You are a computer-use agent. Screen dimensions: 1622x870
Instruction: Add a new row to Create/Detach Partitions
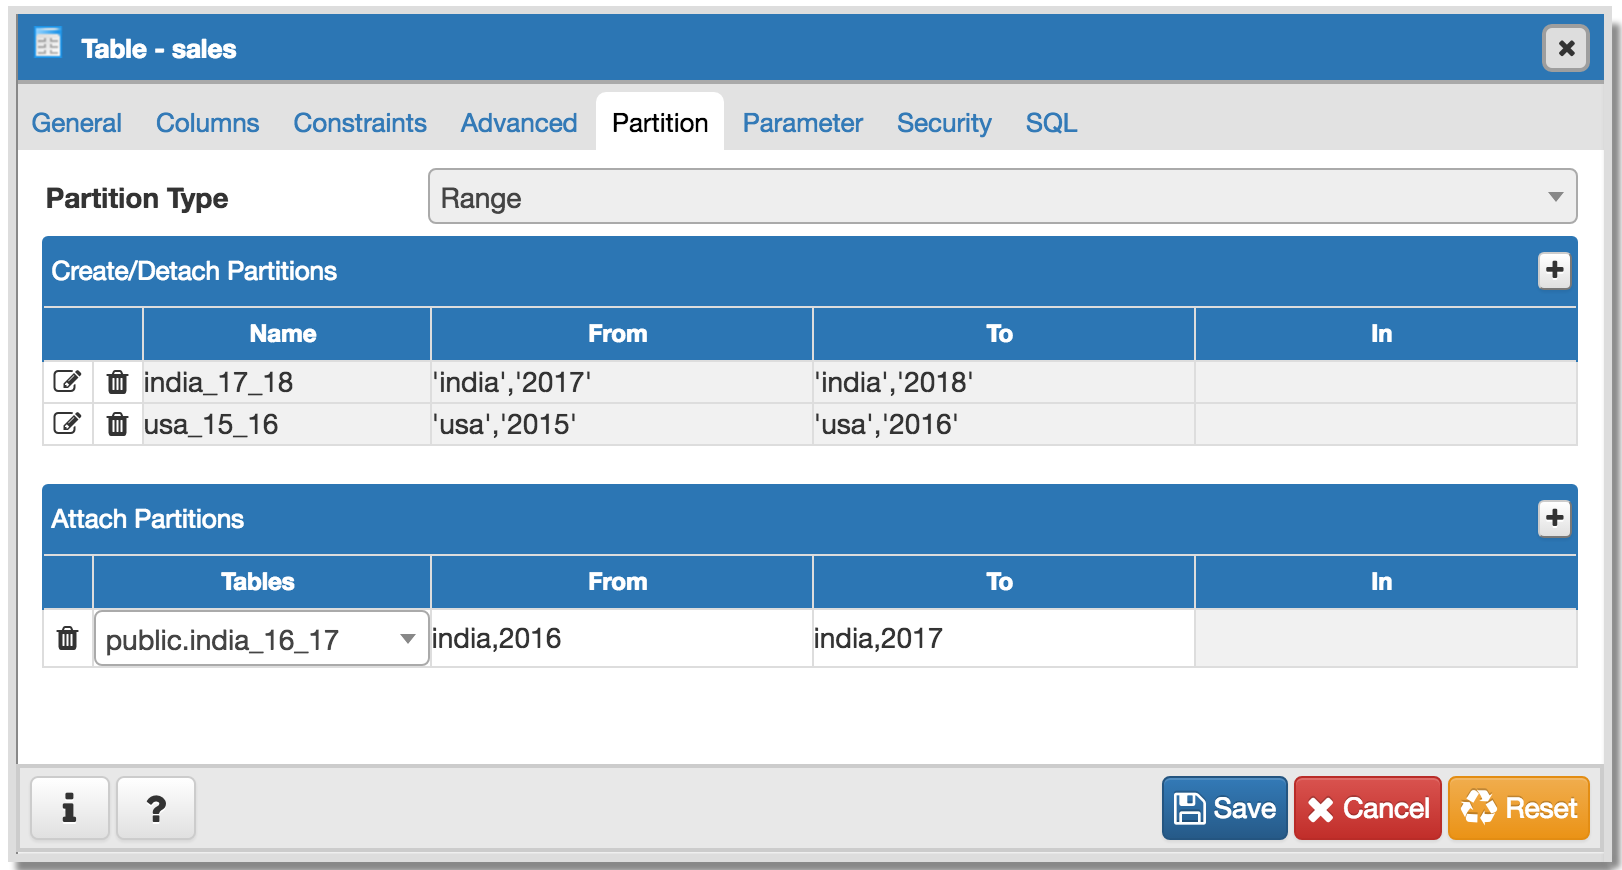[x=1554, y=270]
